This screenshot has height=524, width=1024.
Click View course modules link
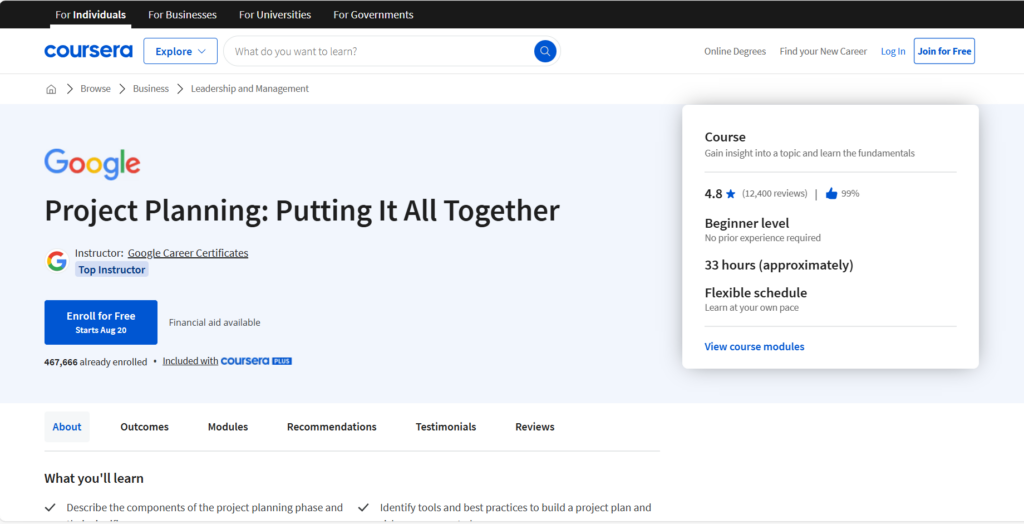[x=754, y=346]
